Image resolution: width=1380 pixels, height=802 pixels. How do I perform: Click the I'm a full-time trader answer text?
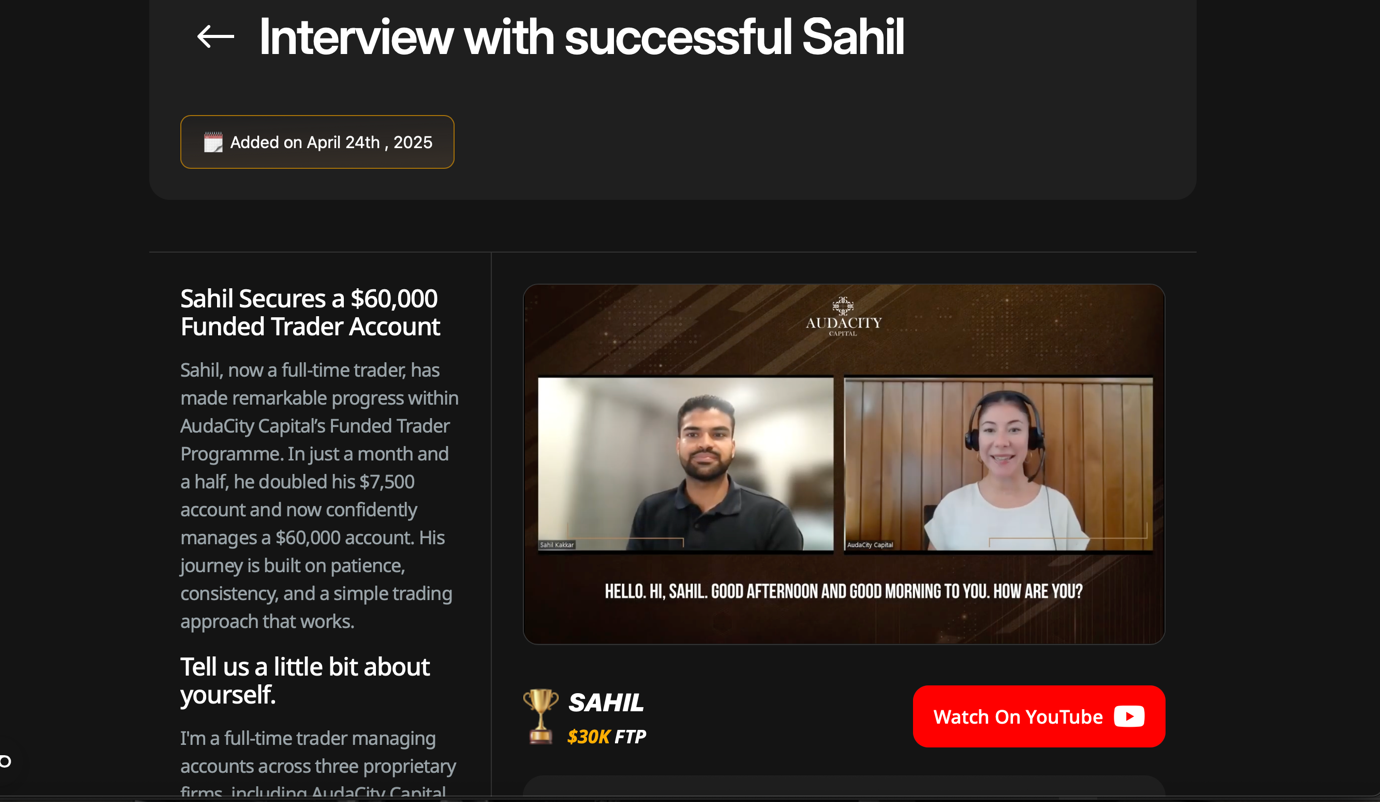coord(318,765)
